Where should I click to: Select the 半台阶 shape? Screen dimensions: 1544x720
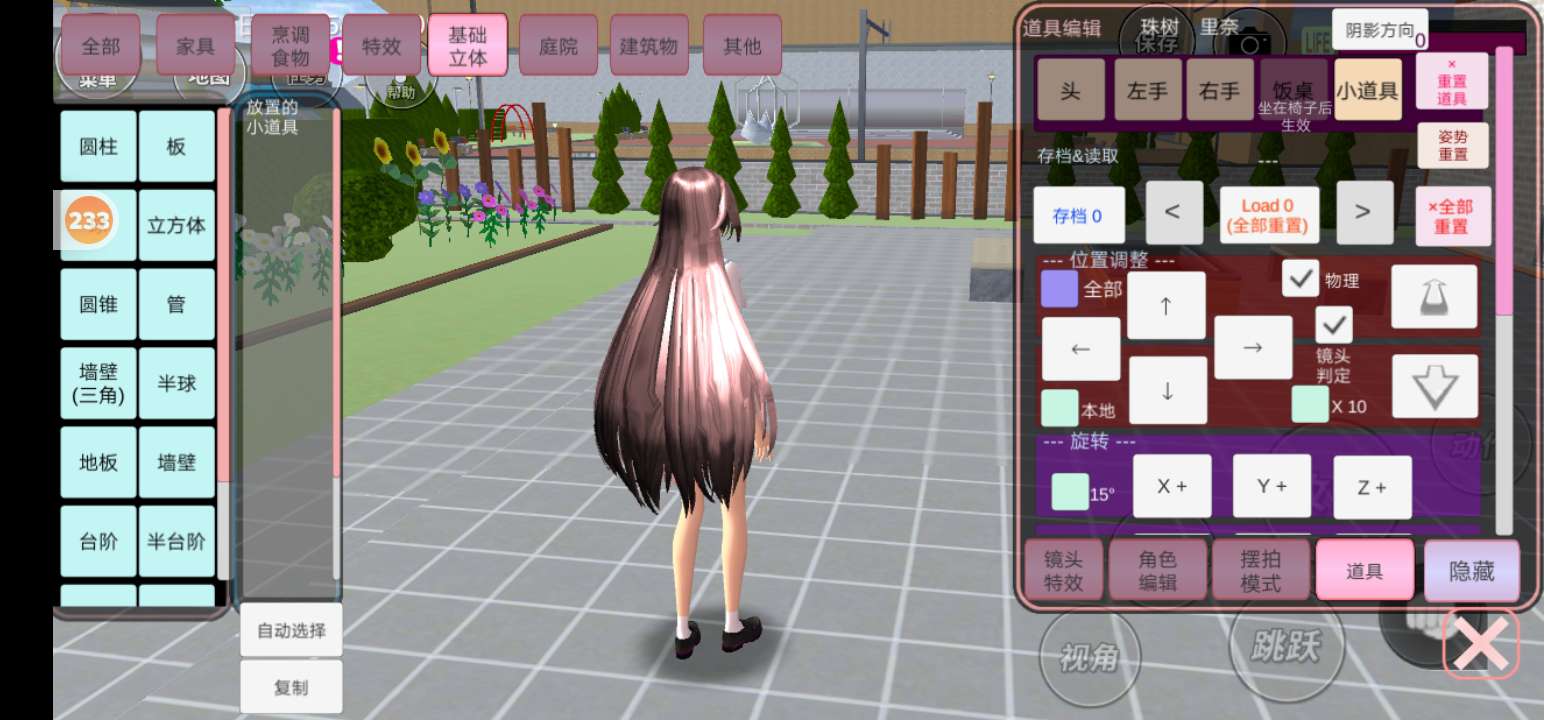(176, 541)
